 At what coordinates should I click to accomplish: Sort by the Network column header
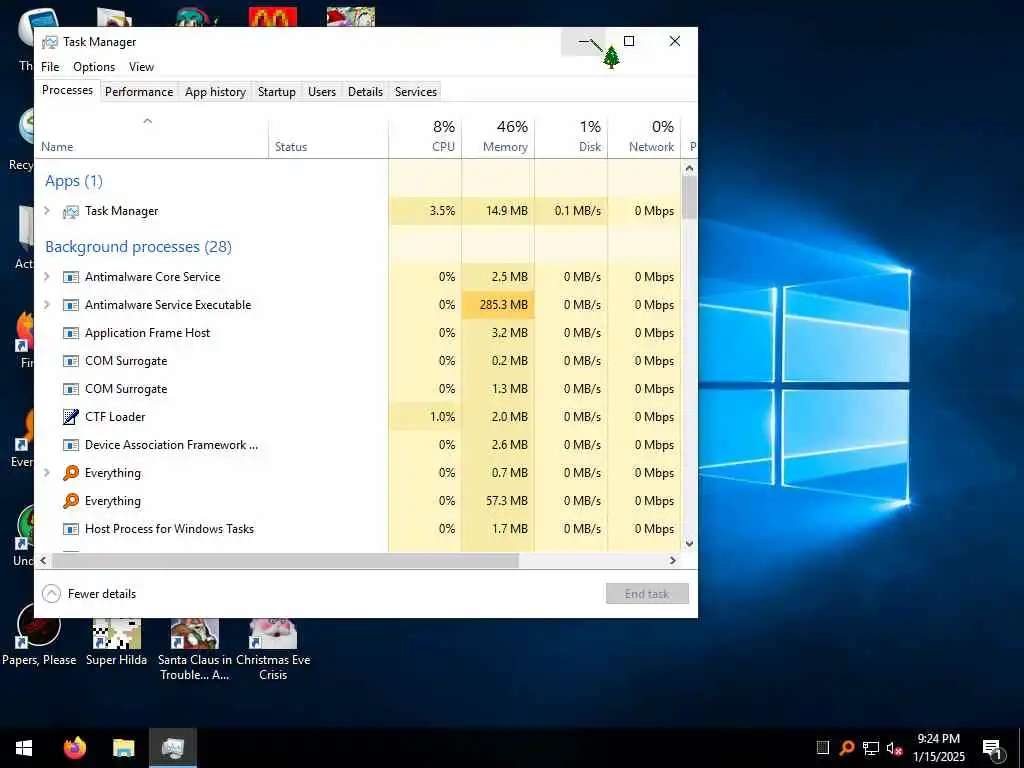click(645, 136)
